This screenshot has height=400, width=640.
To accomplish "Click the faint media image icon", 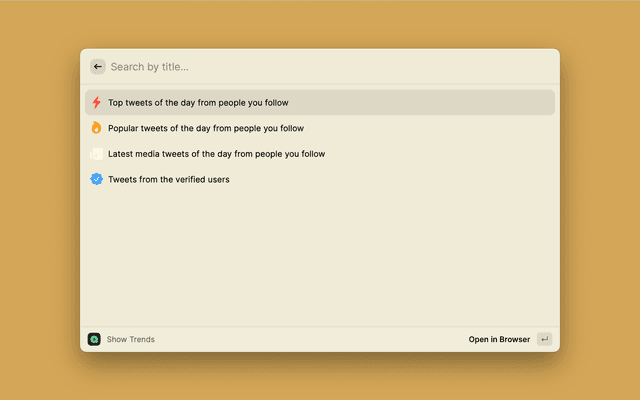I will (x=96, y=154).
